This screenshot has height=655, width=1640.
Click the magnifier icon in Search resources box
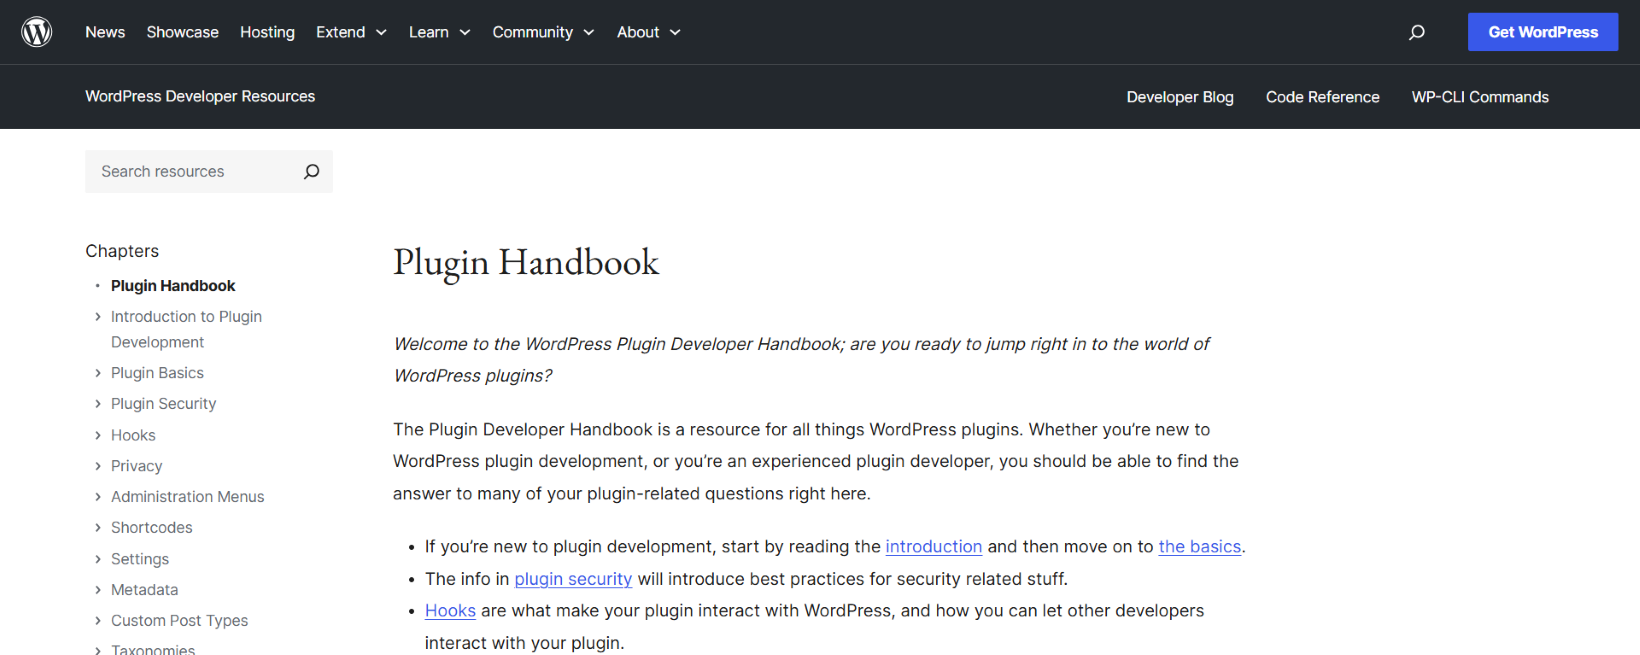coord(311,171)
